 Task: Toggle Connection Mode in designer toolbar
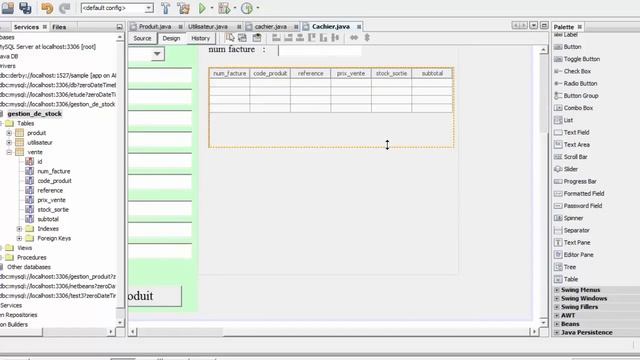[x=242, y=38]
